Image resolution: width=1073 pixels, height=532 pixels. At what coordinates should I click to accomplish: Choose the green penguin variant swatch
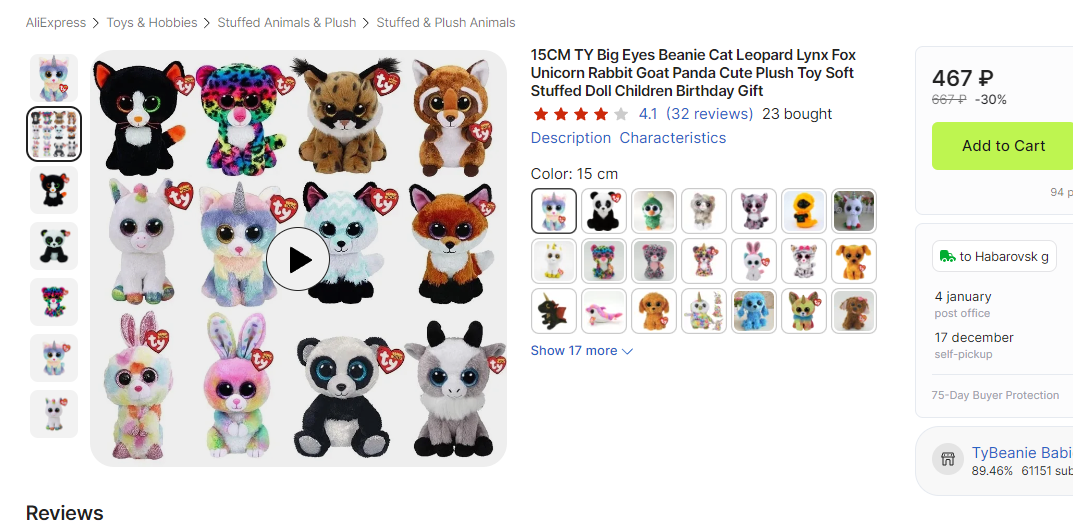click(x=654, y=211)
